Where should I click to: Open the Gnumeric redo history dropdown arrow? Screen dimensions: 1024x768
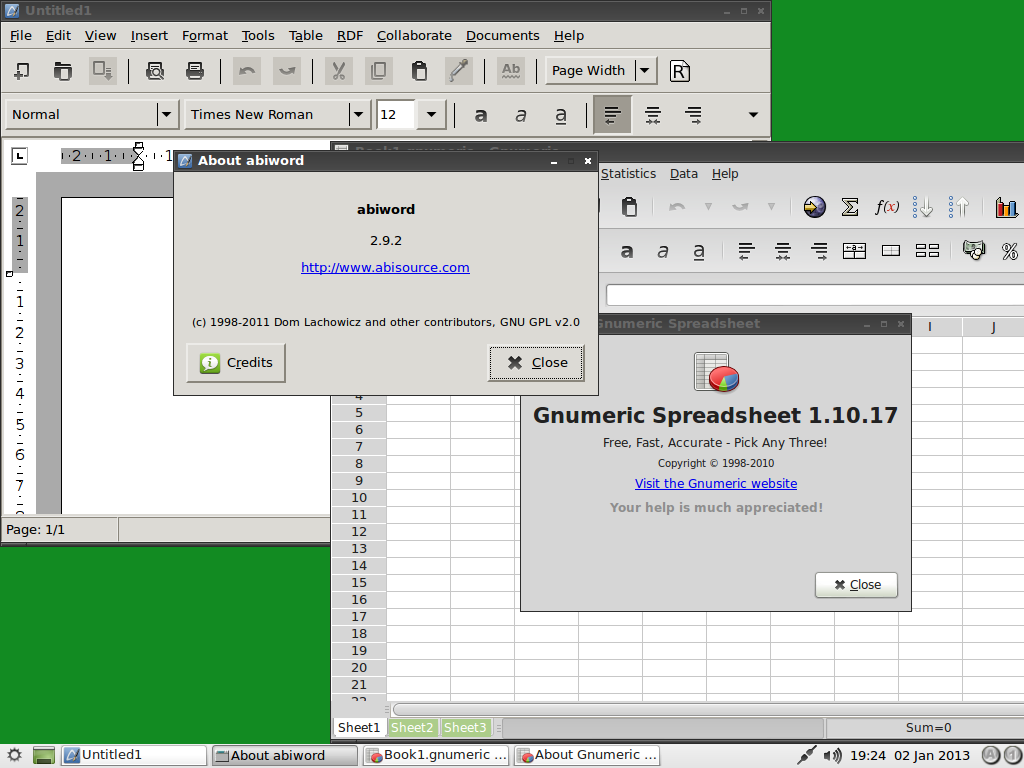(771, 207)
